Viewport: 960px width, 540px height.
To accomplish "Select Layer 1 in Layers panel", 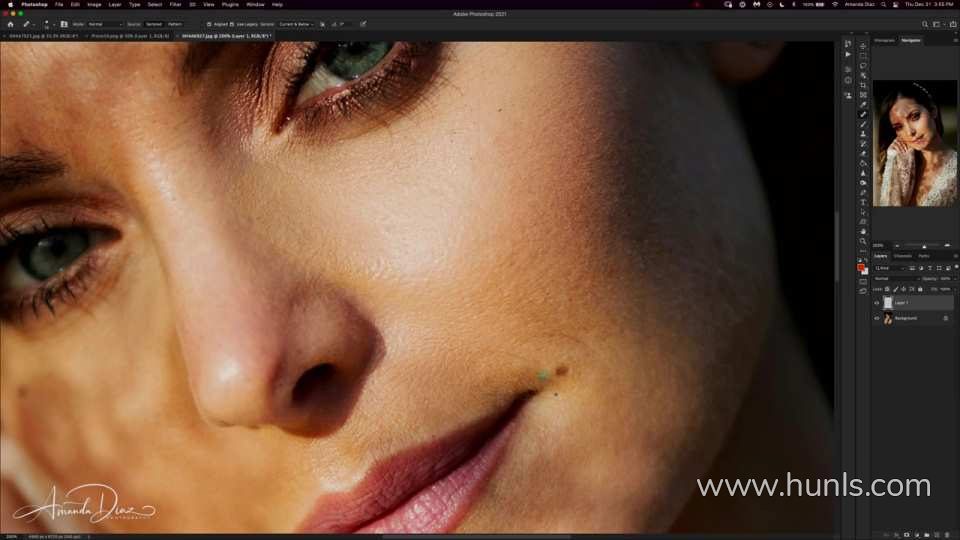I will (915, 303).
